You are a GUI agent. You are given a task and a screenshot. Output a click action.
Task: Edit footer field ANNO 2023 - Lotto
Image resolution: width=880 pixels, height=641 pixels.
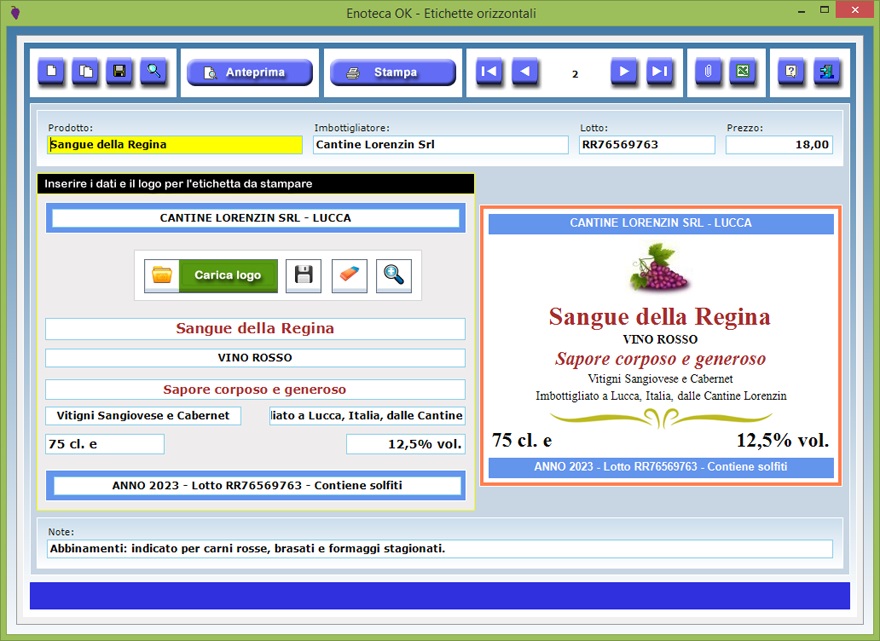(257, 485)
